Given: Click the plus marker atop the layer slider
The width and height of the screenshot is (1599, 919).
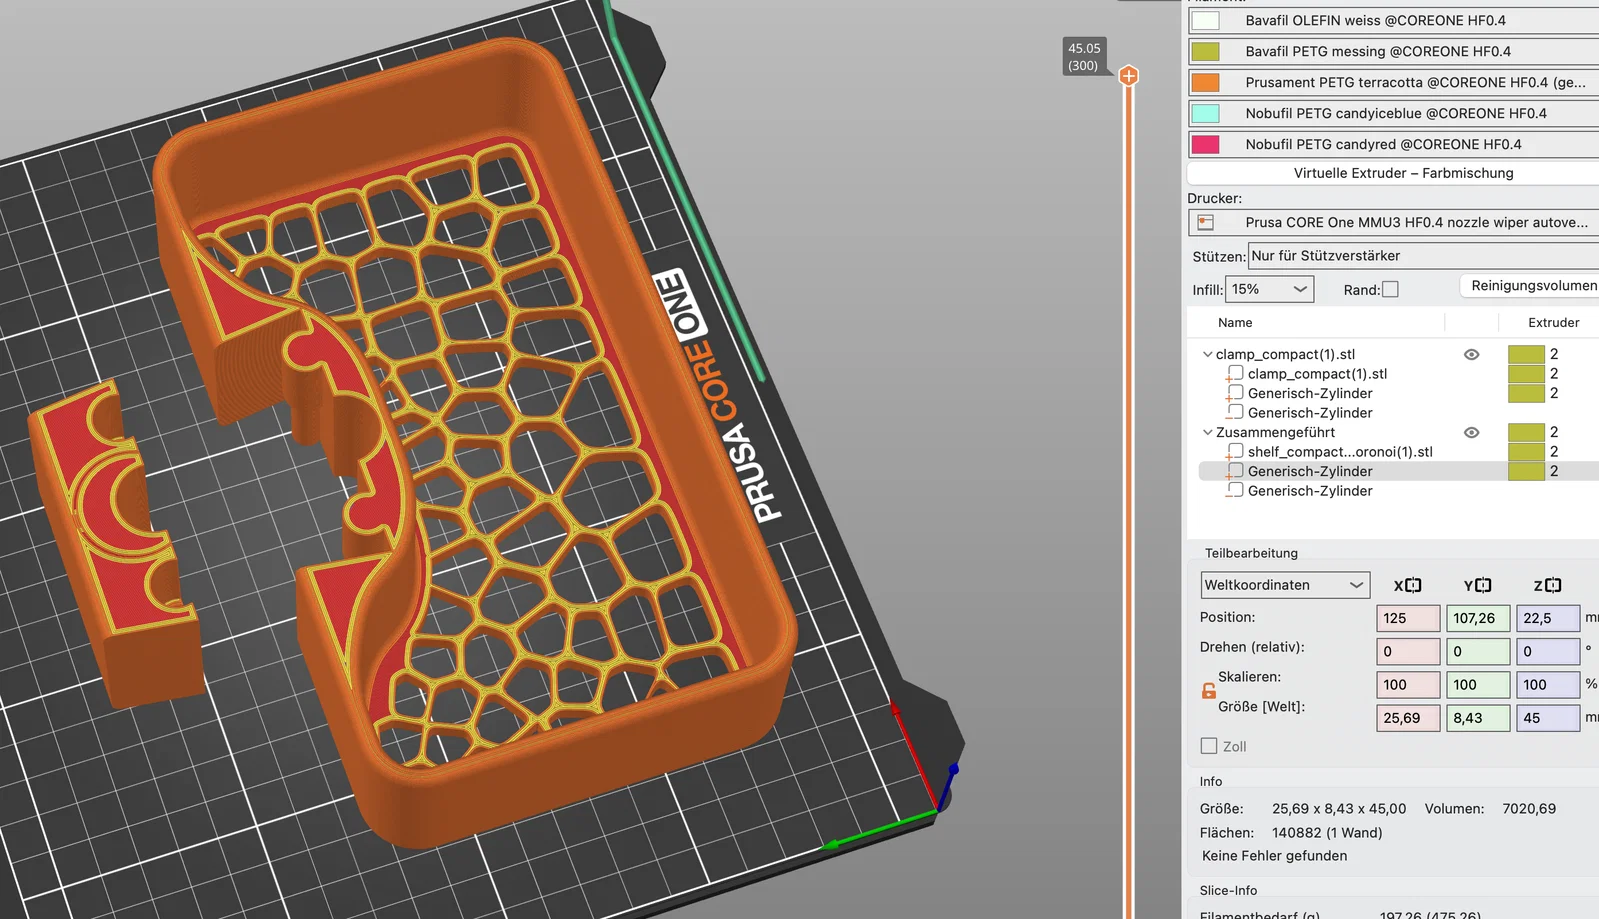Looking at the screenshot, I should click(1128, 75).
